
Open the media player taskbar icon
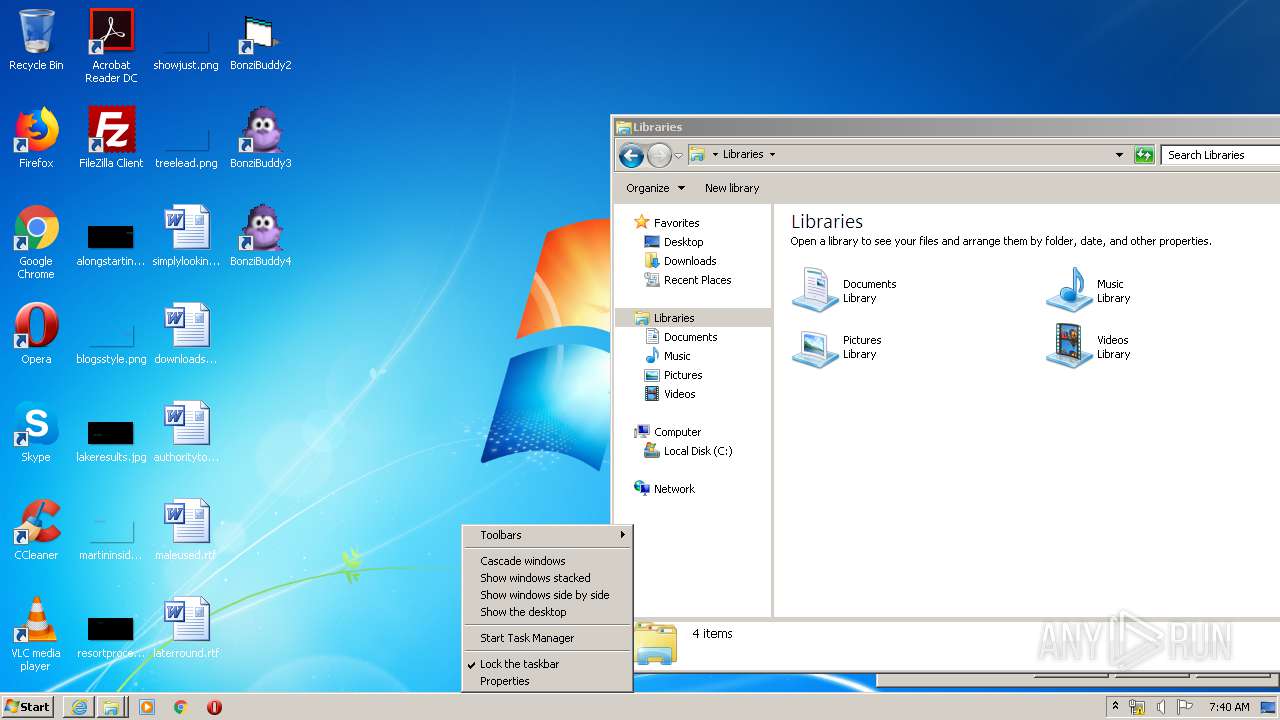[147, 707]
